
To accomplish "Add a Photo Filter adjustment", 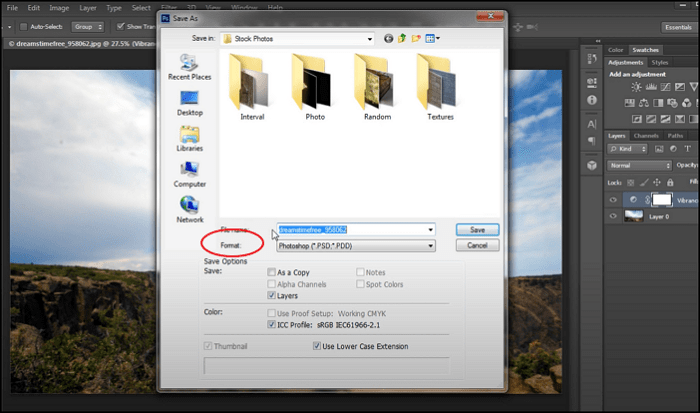I will pyautogui.click(x=672, y=103).
